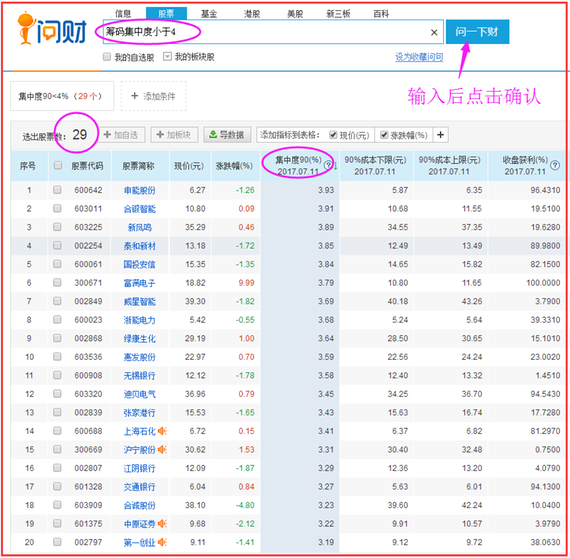Click the search input containing 筹码集中度小于4
The height and width of the screenshot is (558, 570).
pyautogui.click(x=273, y=32)
